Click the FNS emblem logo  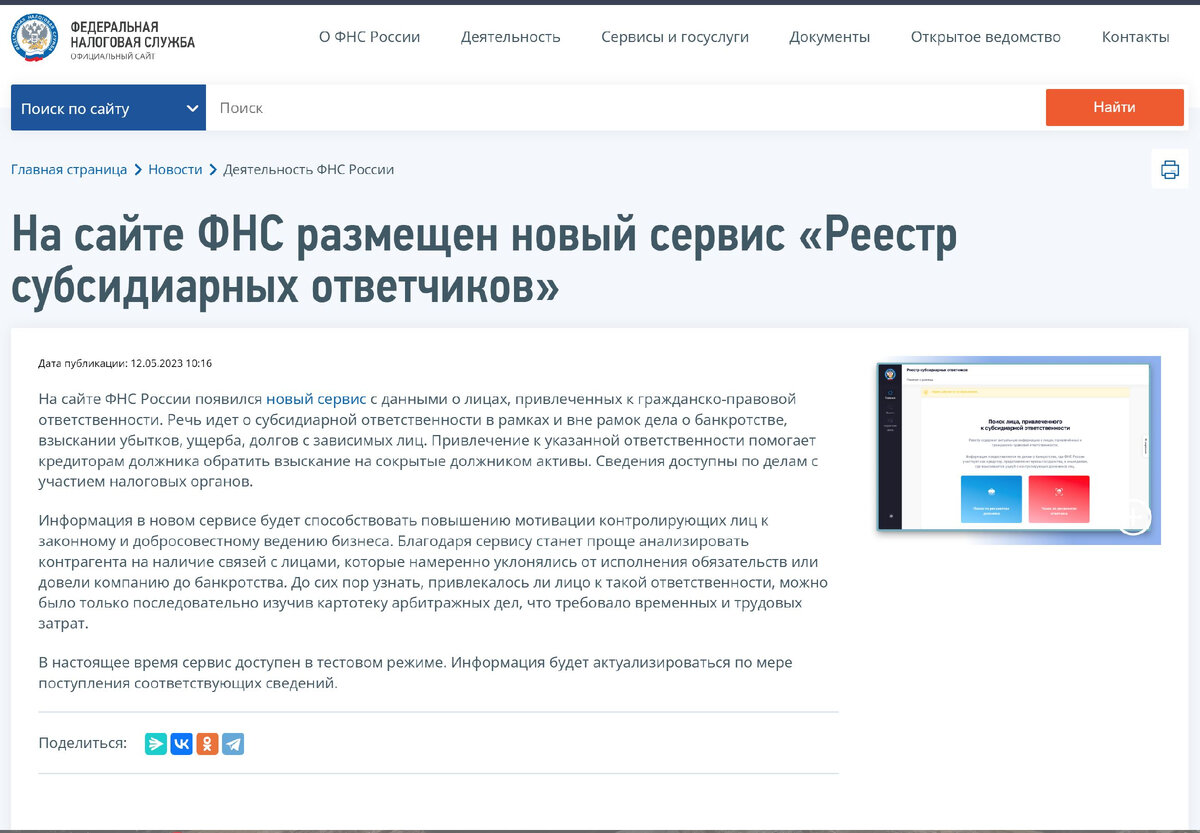coord(35,39)
